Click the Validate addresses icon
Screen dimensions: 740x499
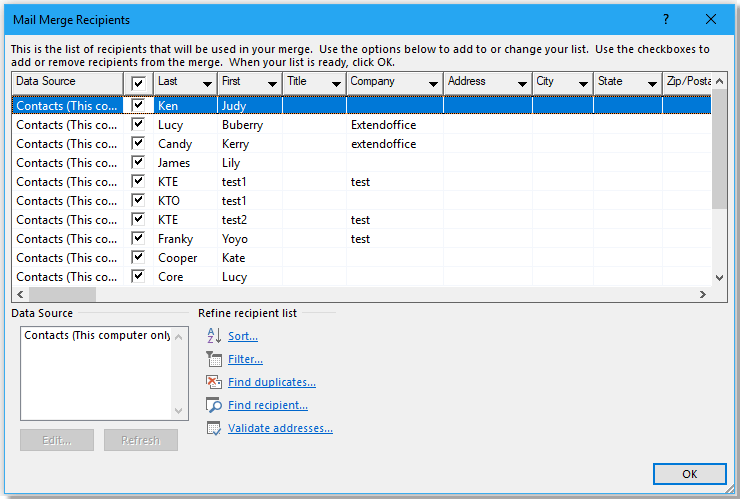[212, 428]
